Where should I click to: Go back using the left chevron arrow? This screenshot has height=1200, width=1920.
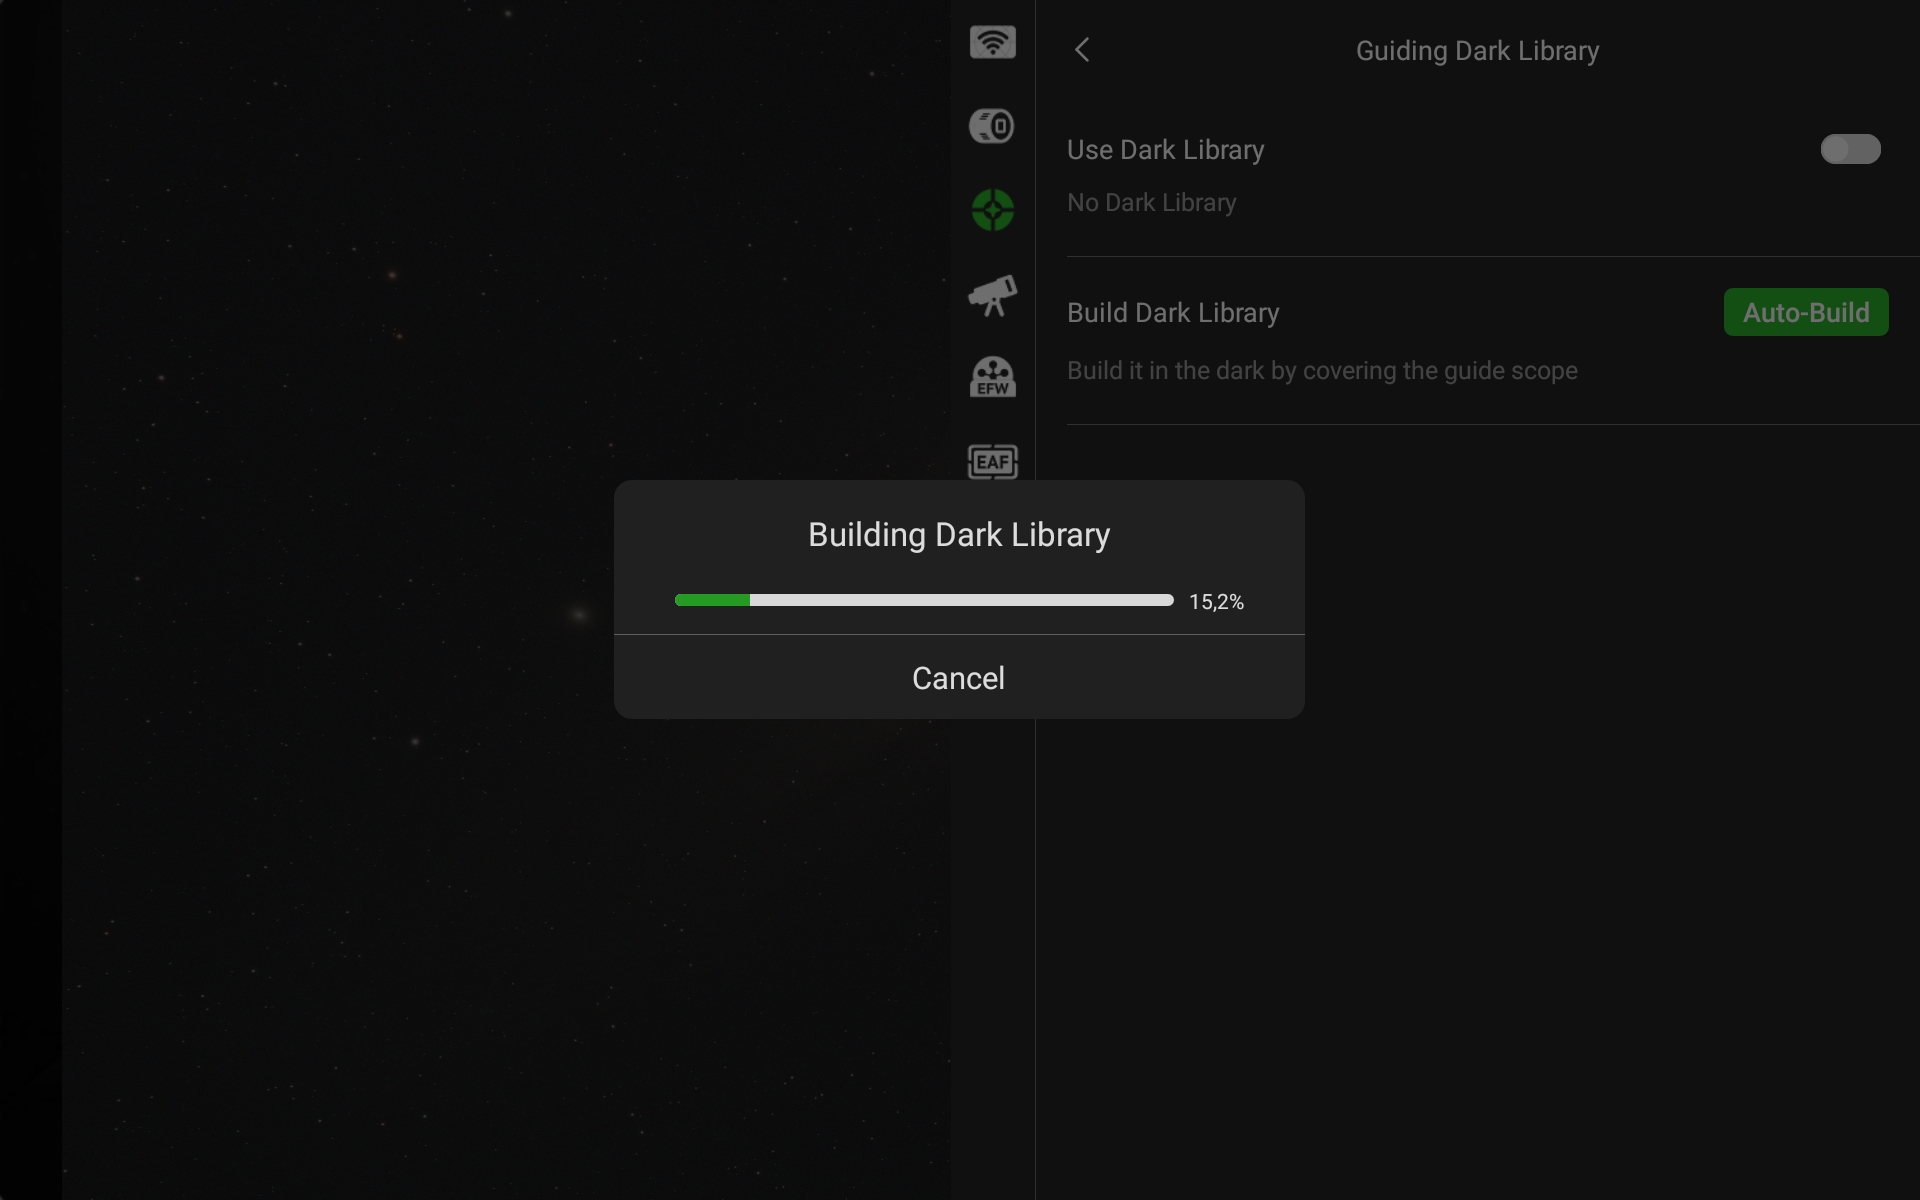pos(1082,50)
